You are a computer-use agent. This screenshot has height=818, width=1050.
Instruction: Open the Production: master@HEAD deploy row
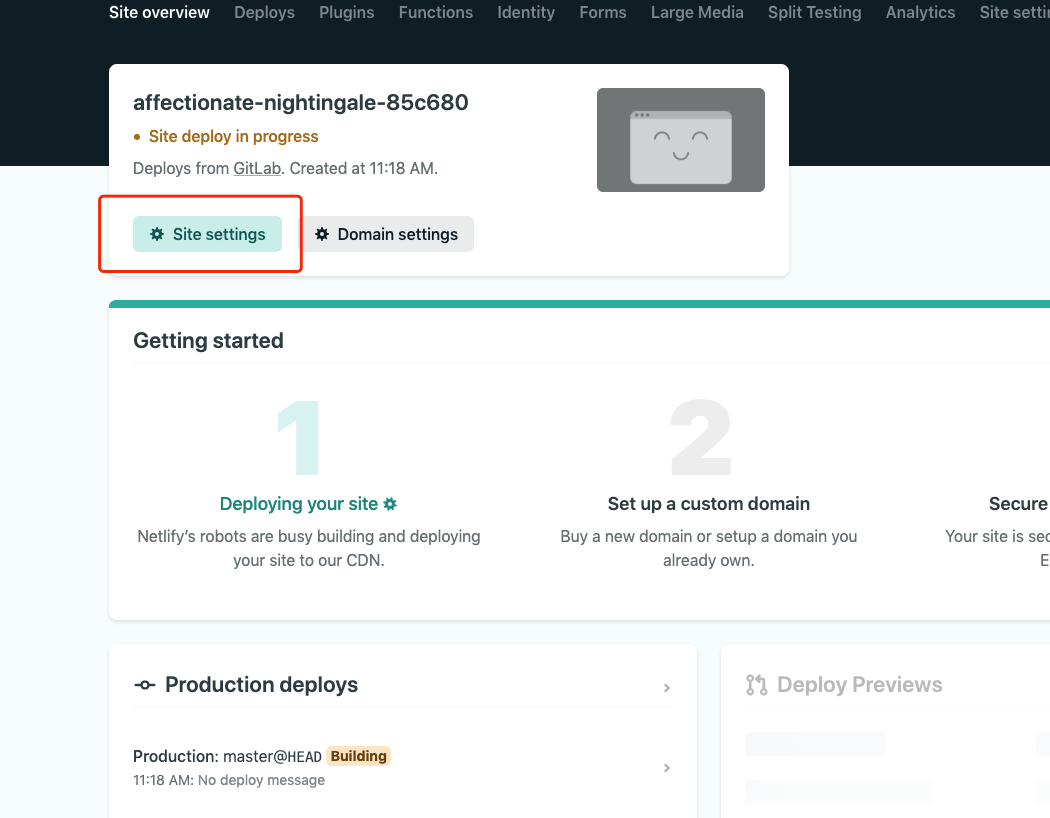pos(402,767)
